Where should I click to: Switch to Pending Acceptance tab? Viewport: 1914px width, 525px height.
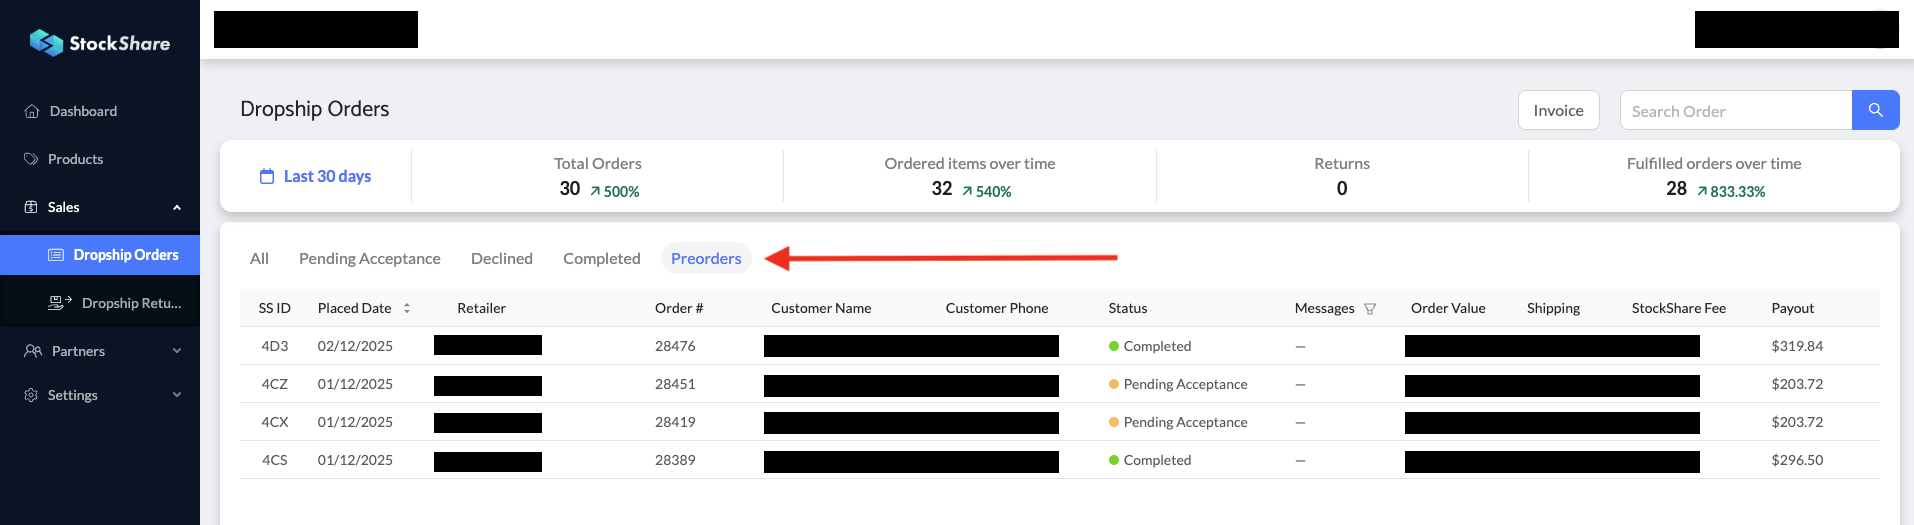369,258
